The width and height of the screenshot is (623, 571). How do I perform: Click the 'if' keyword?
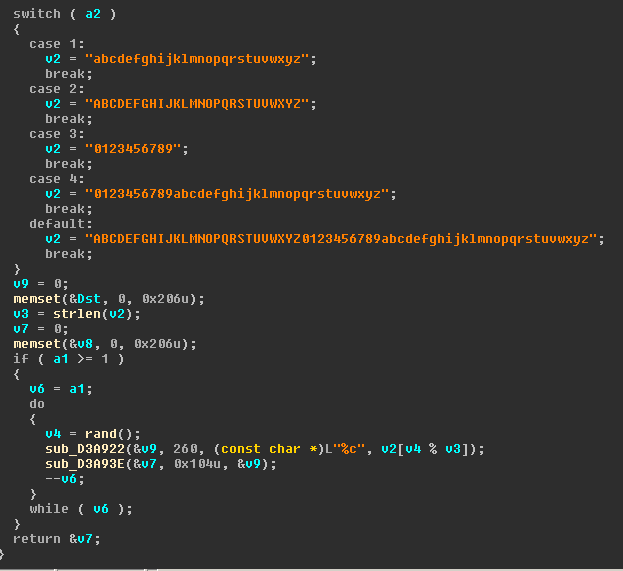tap(21, 359)
